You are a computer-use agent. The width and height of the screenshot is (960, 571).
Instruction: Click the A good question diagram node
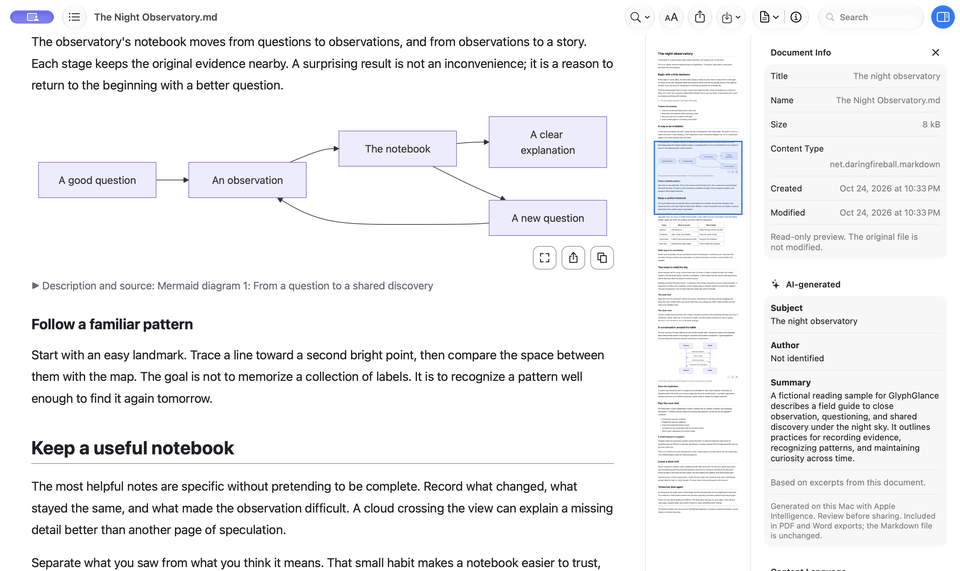tap(97, 180)
